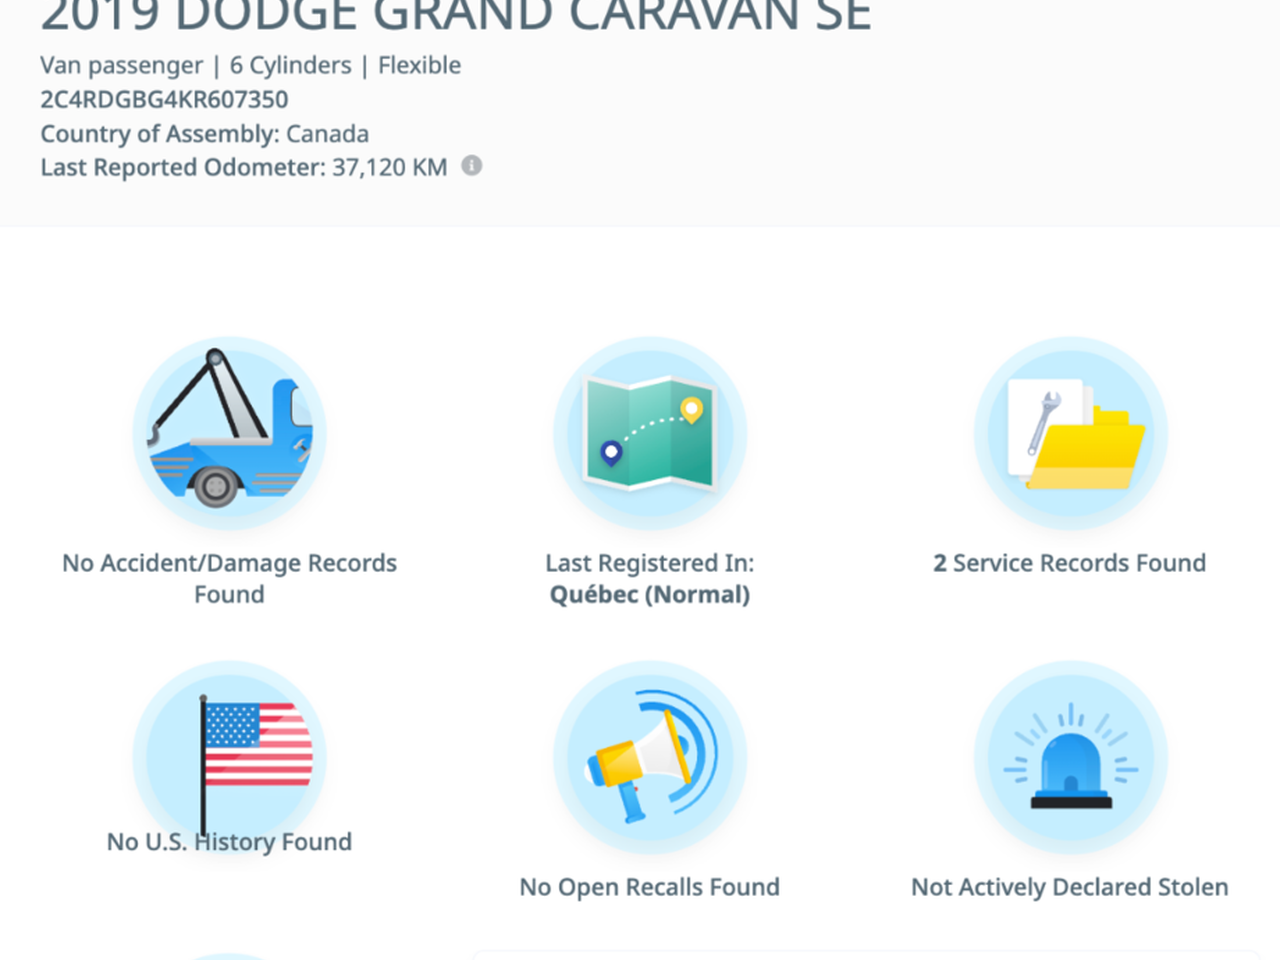Click the blue siren stolen icon
The width and height of the screenshot is (1280, 960).
pos(1070,757)
